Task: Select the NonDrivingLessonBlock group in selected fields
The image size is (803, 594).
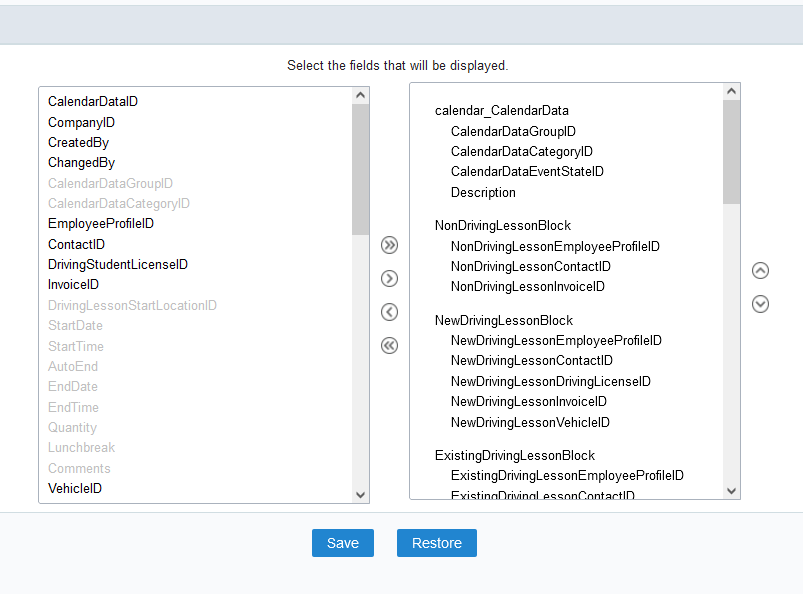Action: pyautogui.click(x=502, y=225)
